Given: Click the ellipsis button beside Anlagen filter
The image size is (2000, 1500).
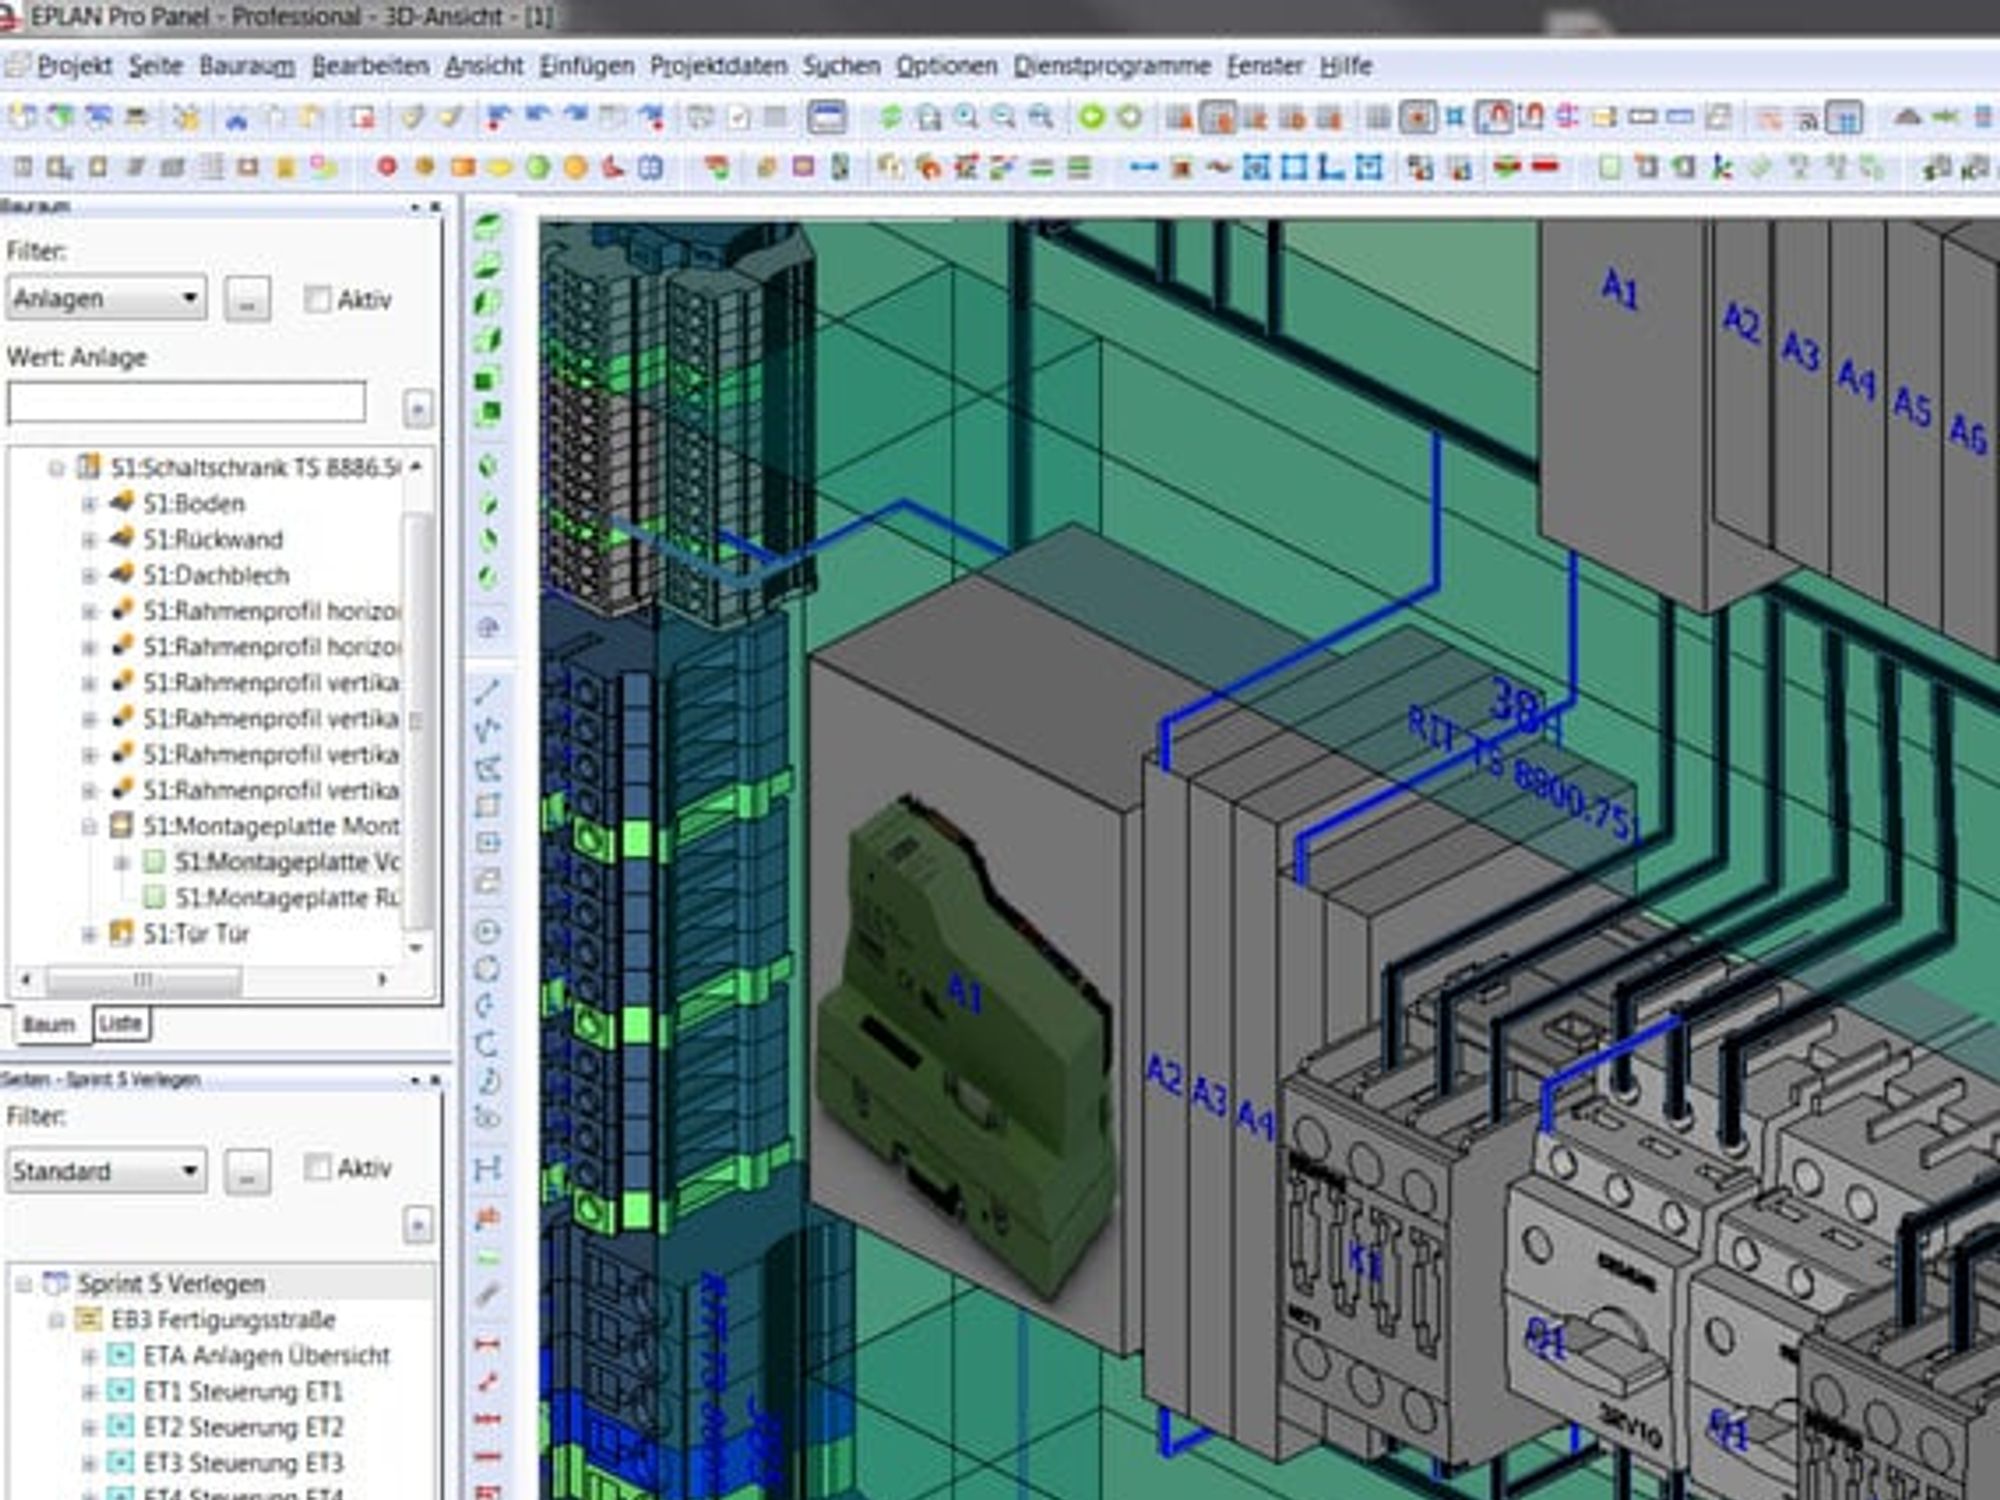Looking at the screenshot, I should pyautogui.click(x=247, y=299).
